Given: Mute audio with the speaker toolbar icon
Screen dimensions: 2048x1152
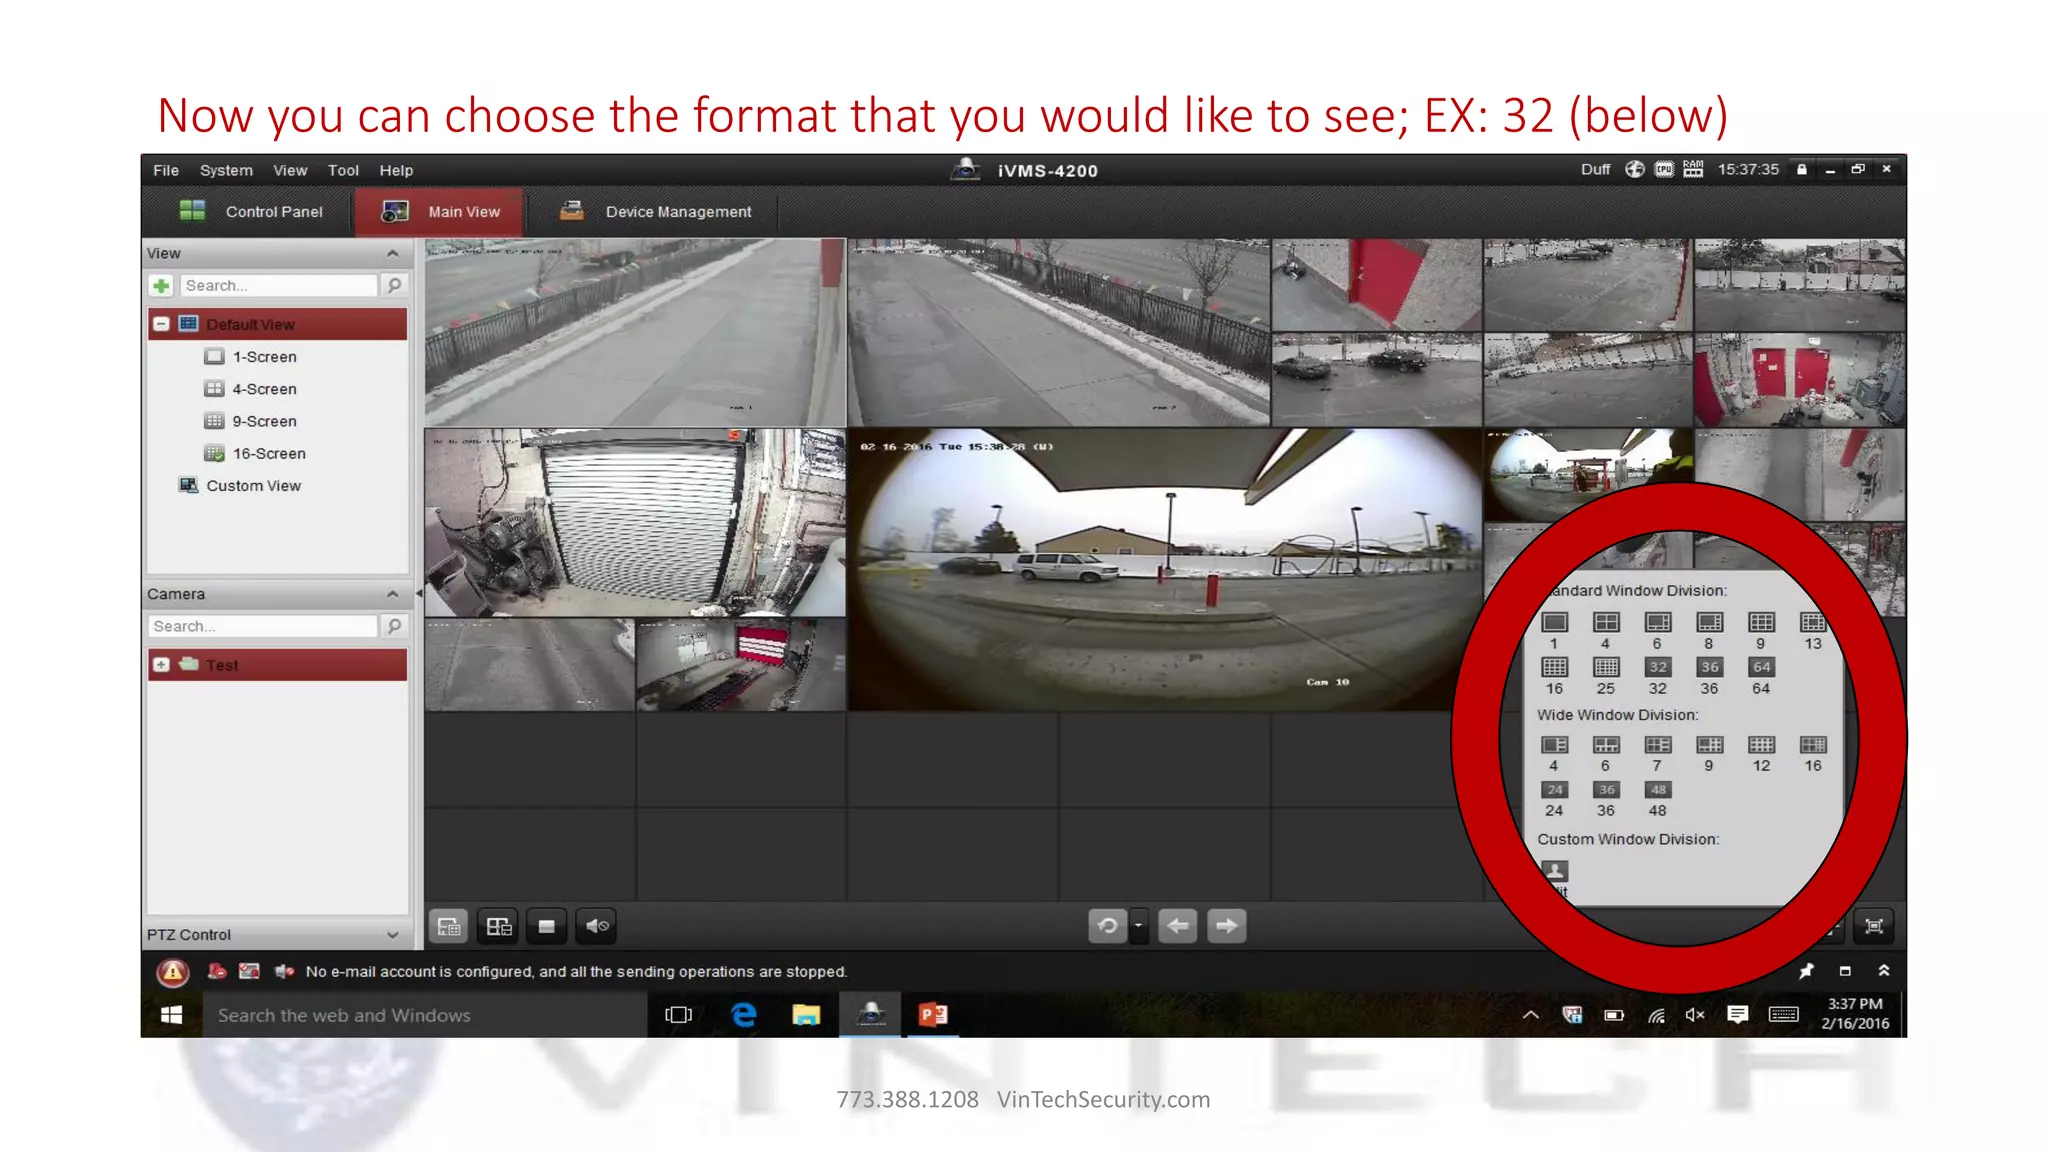Looking at the screenshot, I should tap(597, 926).
